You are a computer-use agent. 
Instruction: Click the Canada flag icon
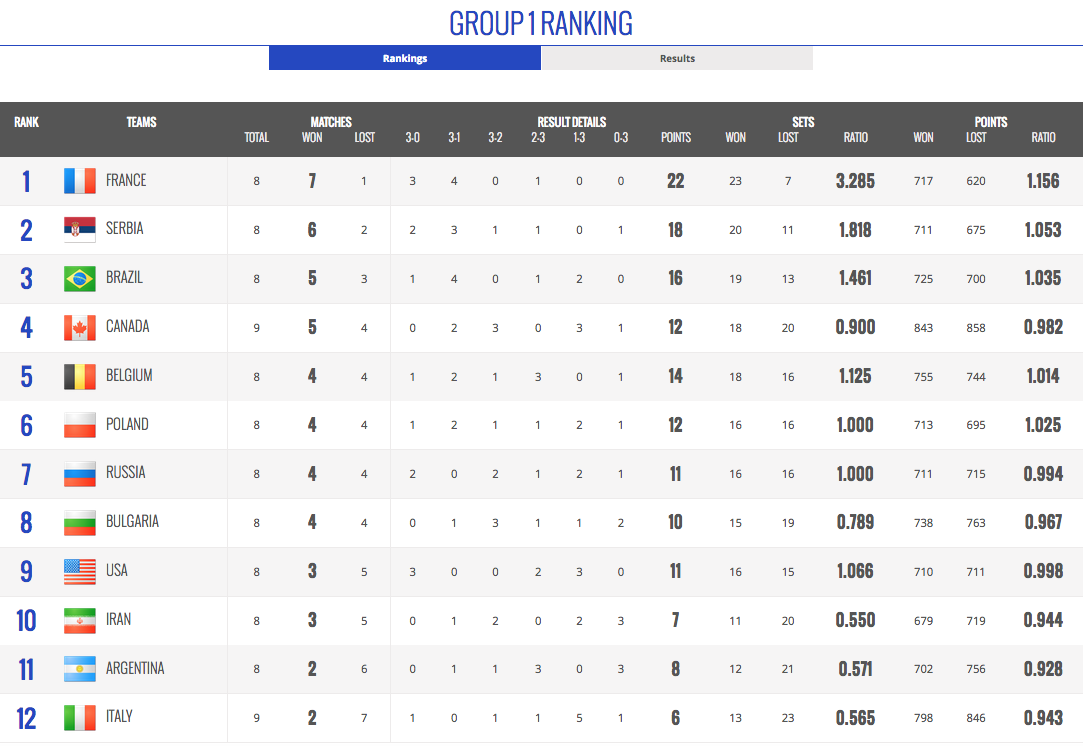[x=79, y=328]
